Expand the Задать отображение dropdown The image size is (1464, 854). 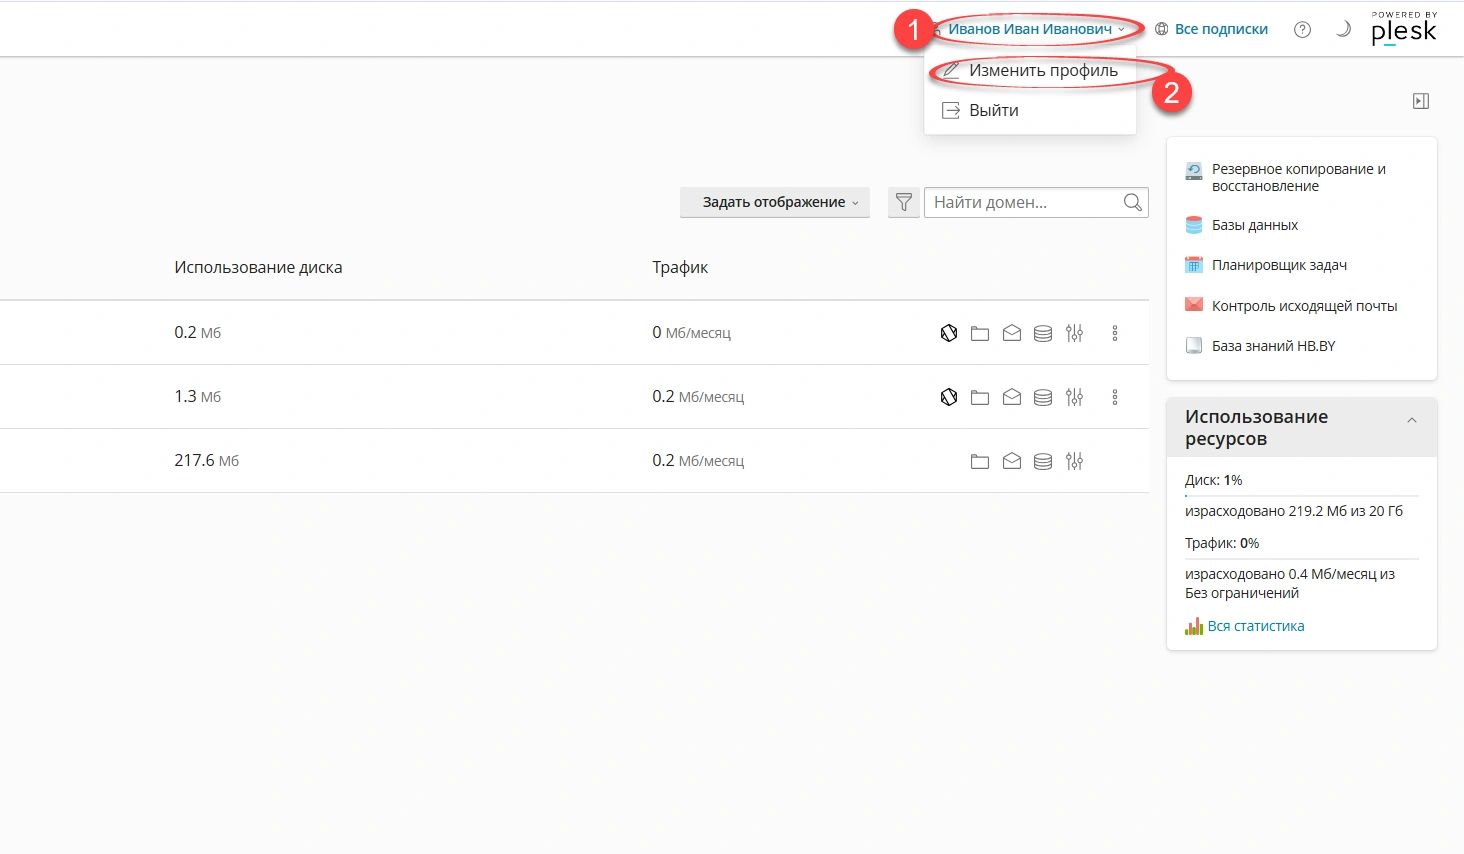(x=775, y=203)
